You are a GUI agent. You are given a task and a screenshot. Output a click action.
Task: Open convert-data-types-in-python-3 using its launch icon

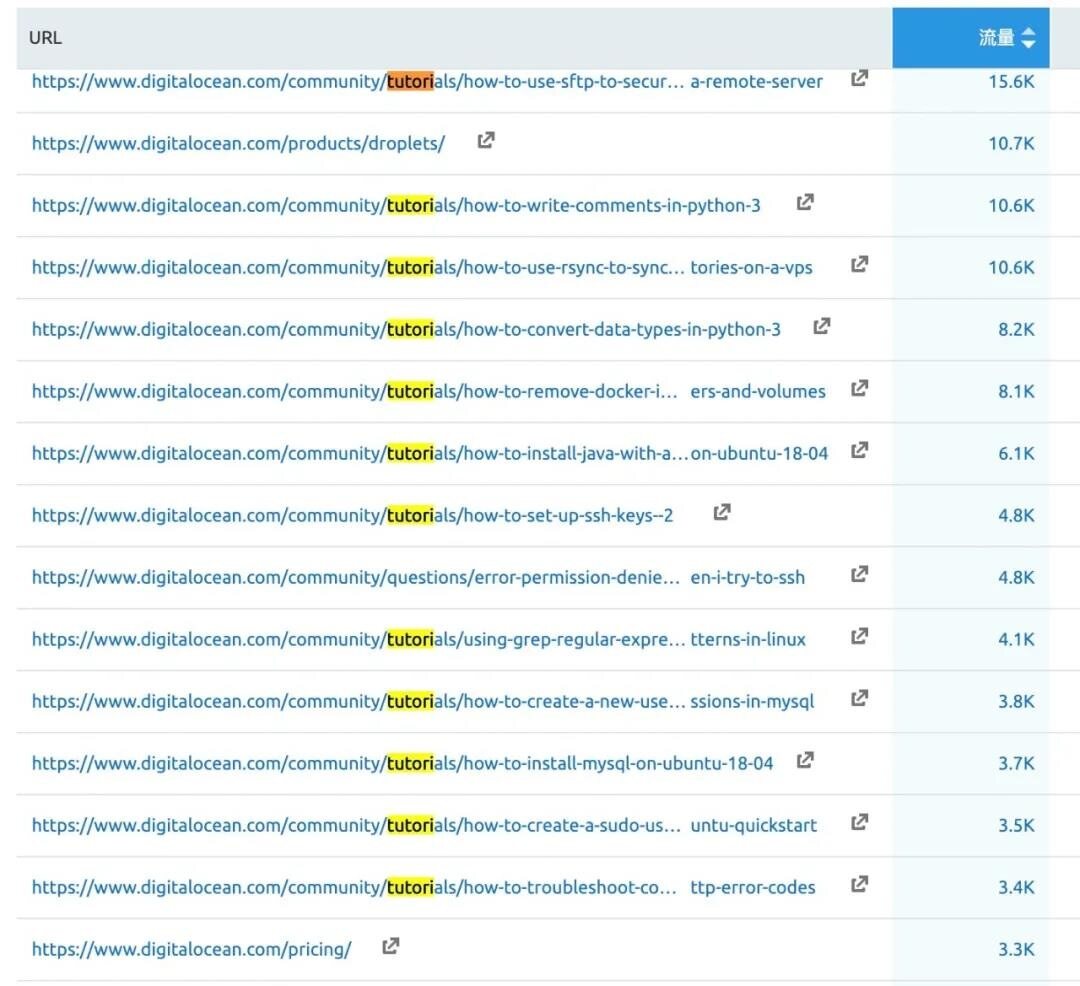pyautogui.click(x=820, y=326)
